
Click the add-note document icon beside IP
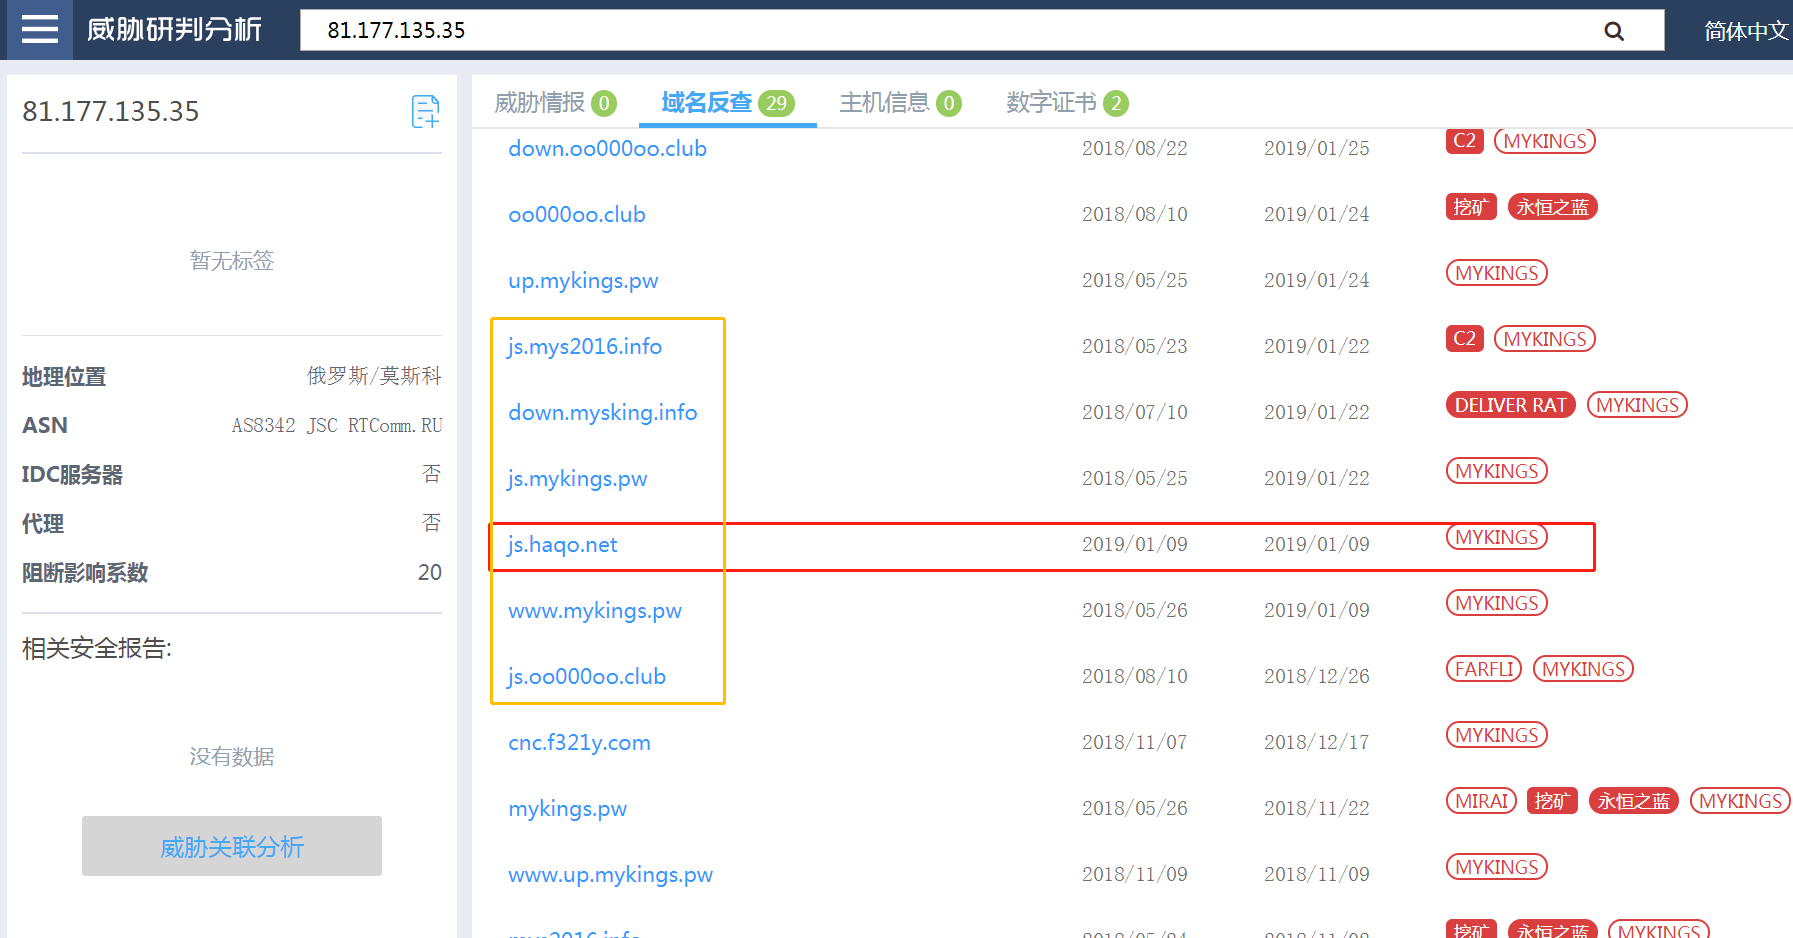point(425,111)
